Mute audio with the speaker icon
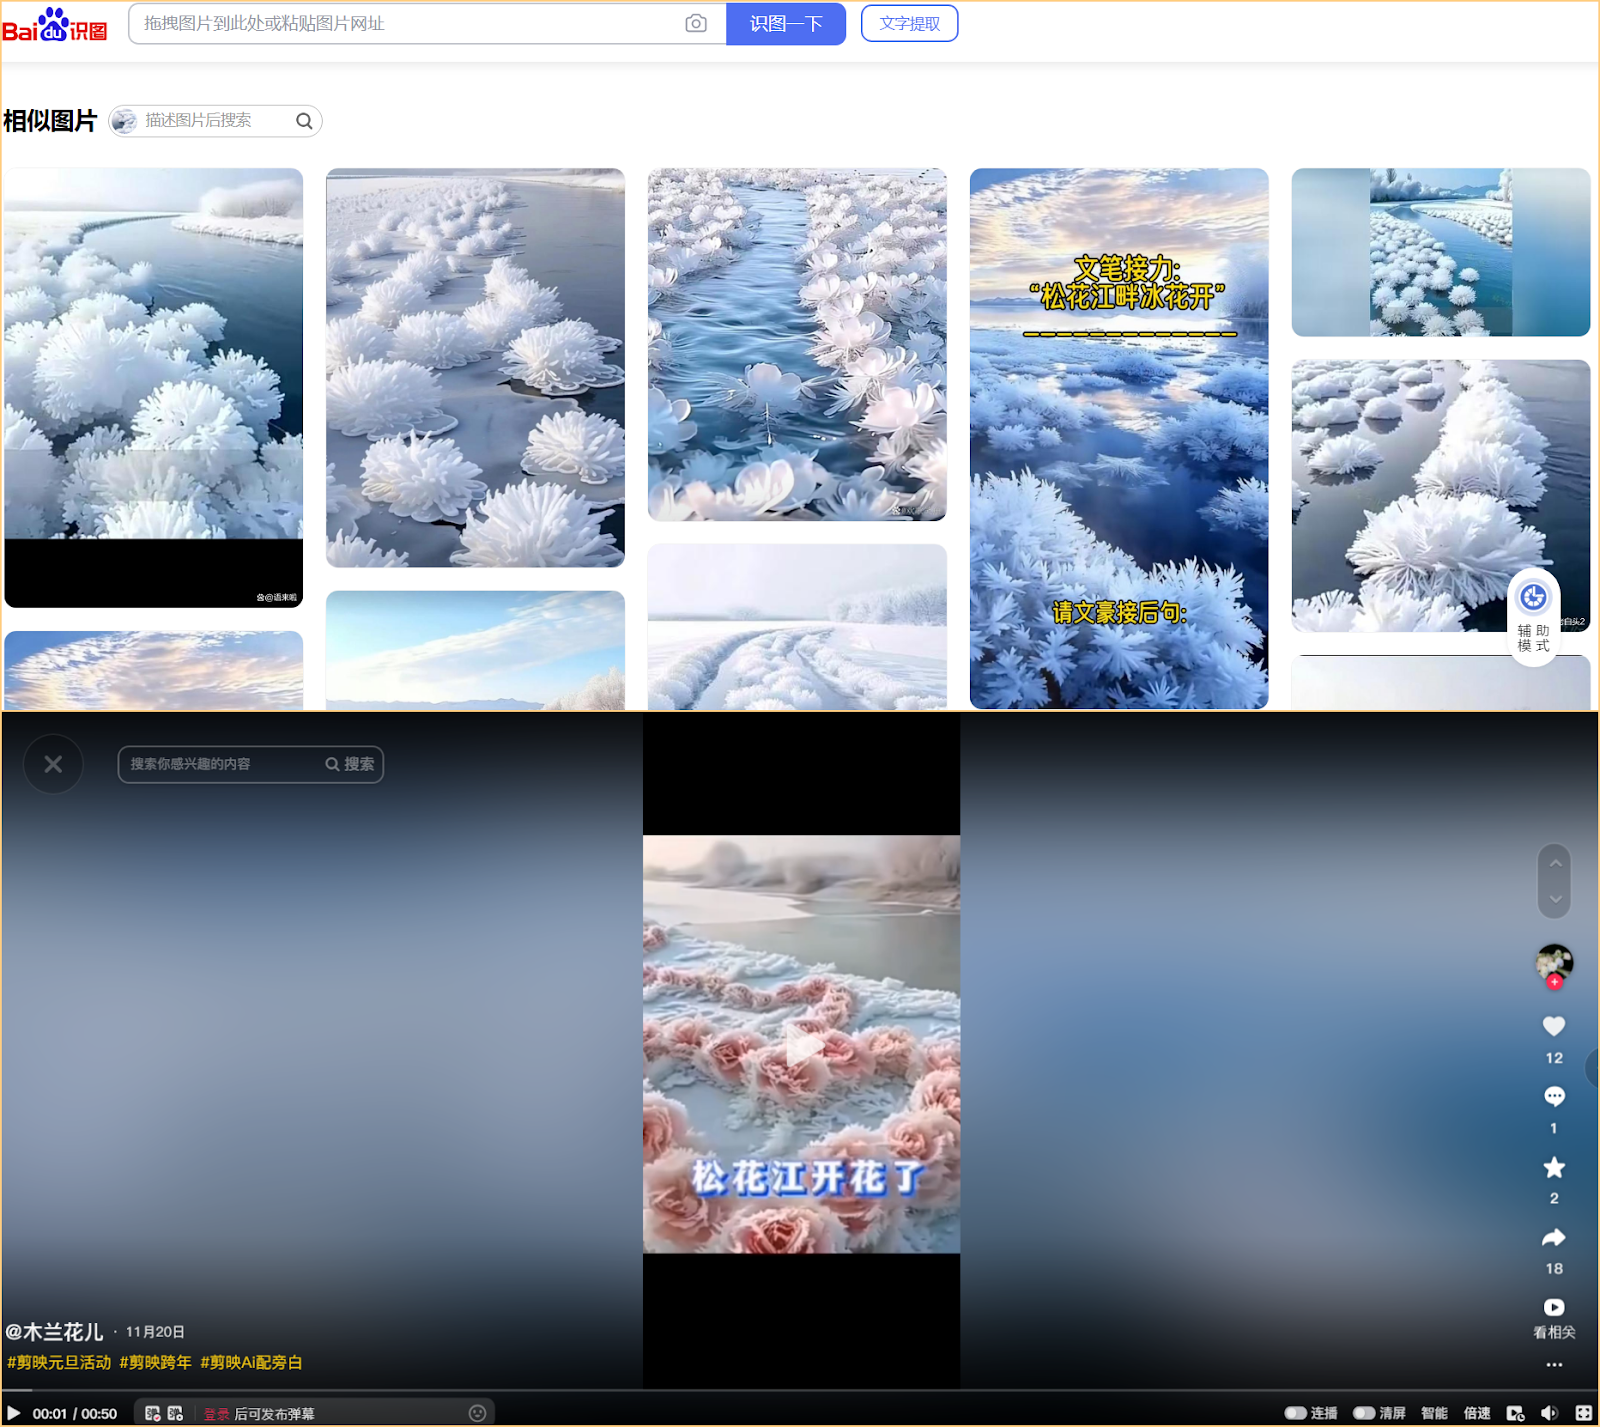The width and height of the screenshot is (1600, 1427). [1549, 1413]
